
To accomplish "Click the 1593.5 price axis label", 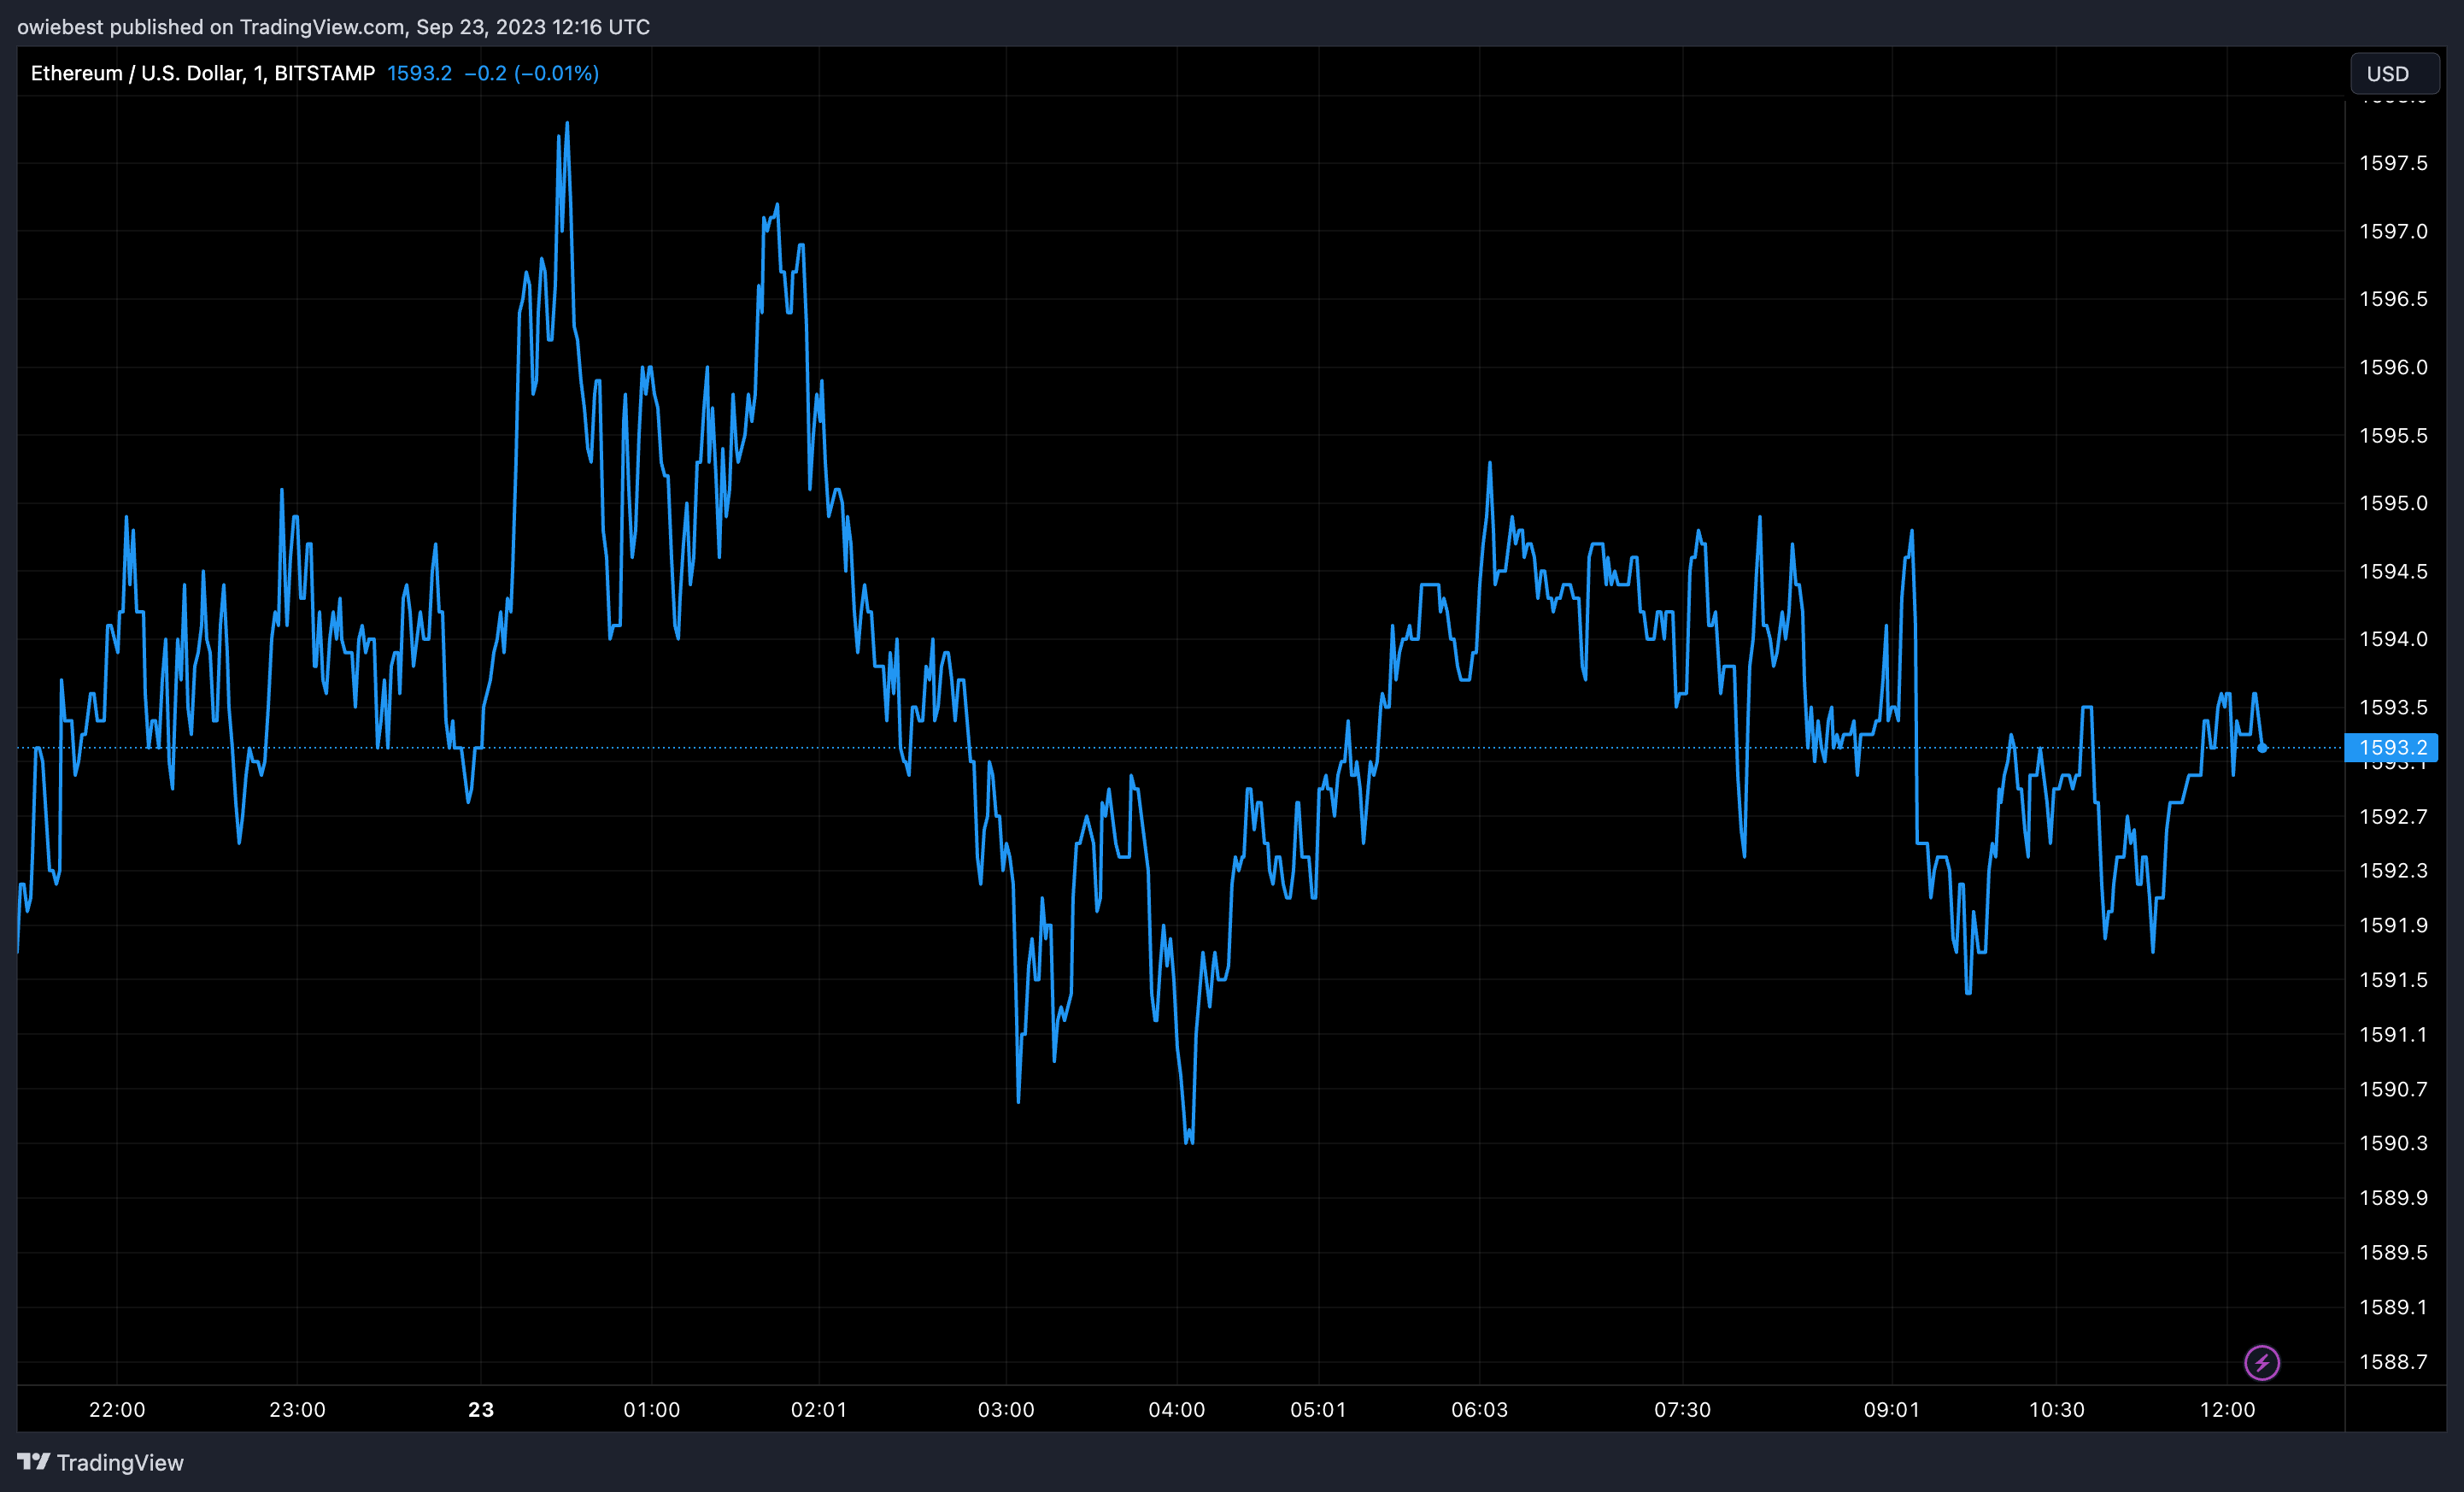I will pos(2393,707).
